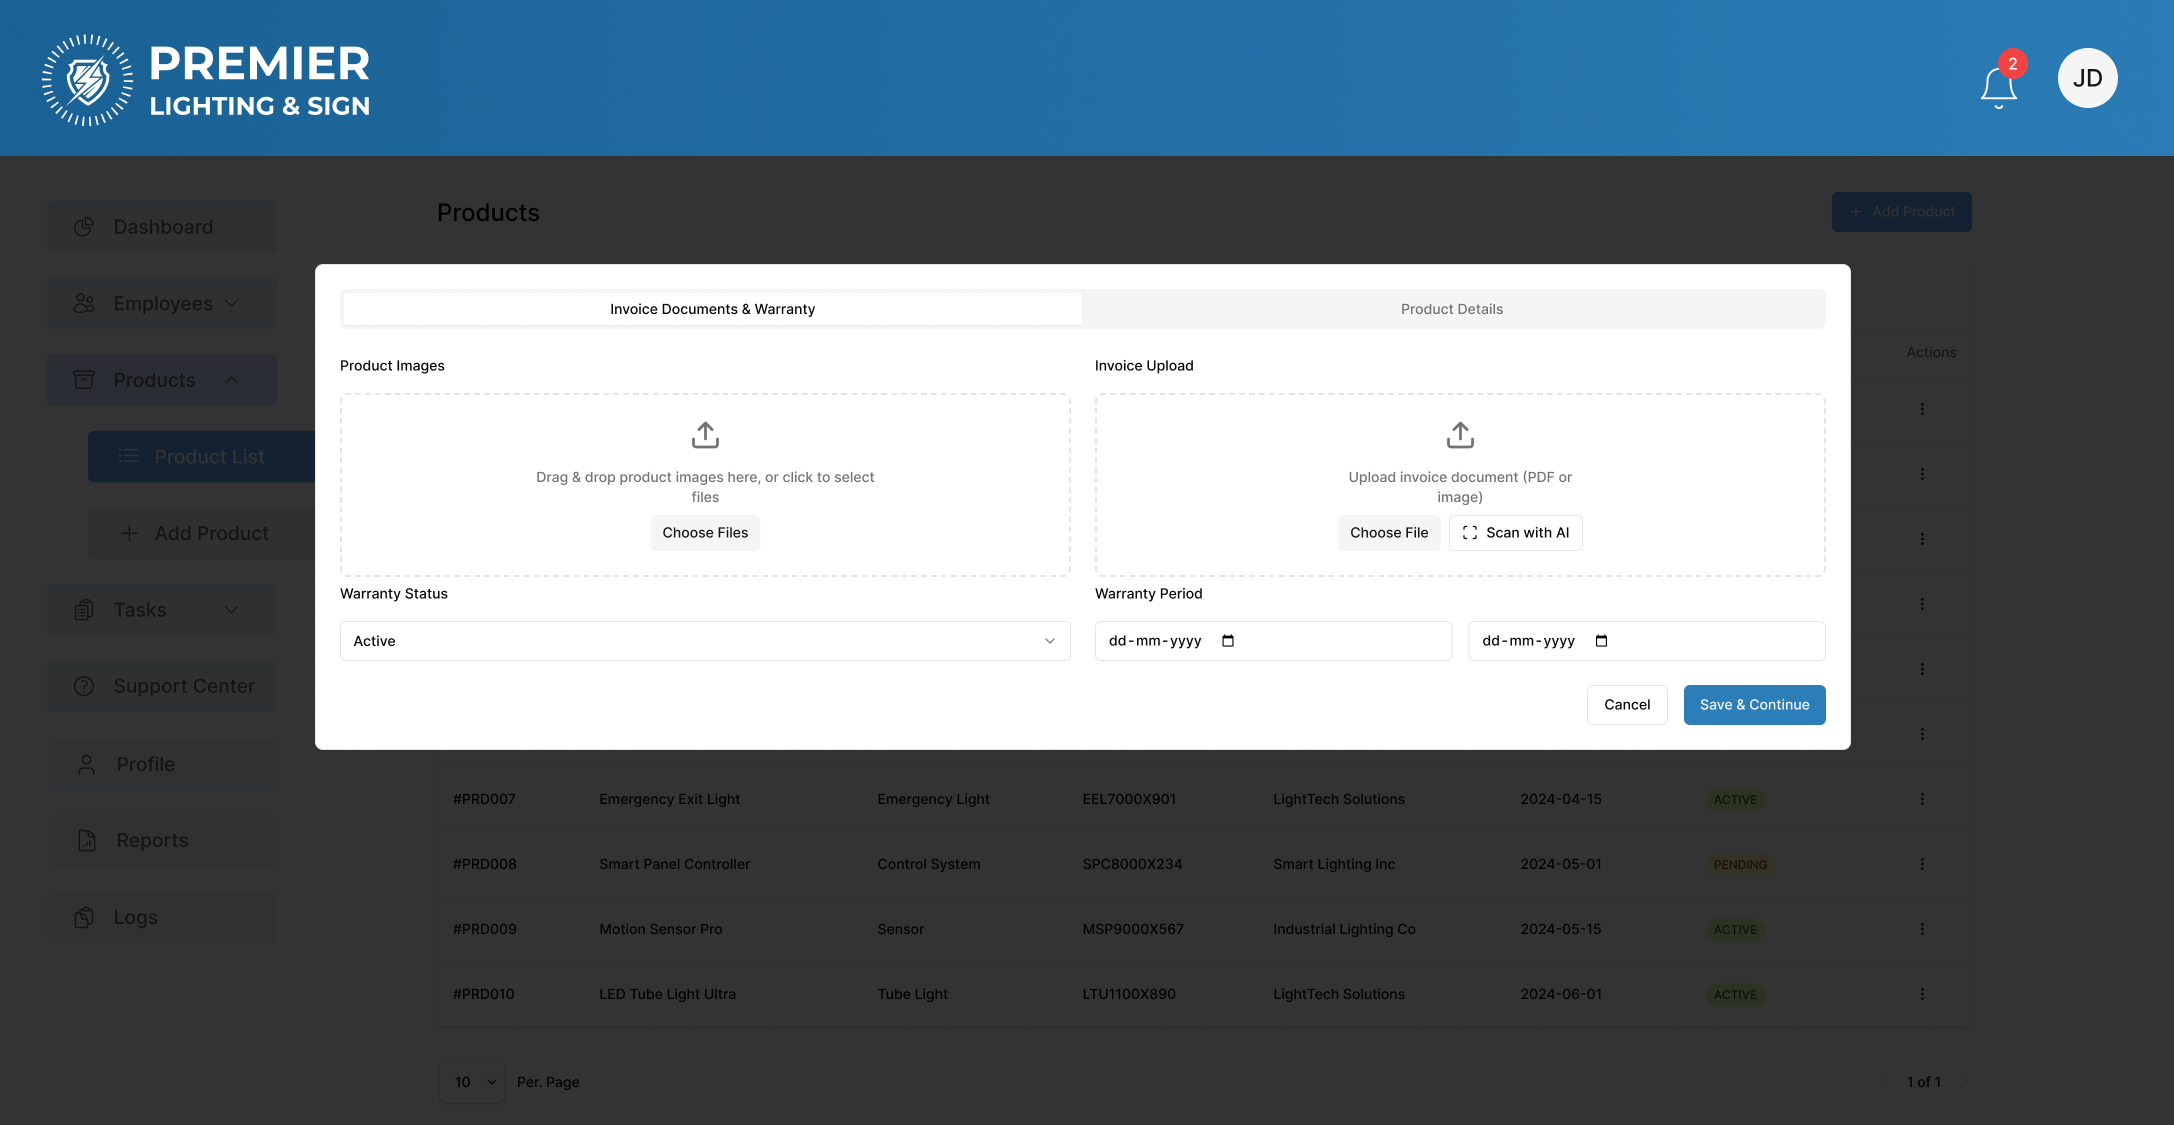This screenshot has width=2174, height=1125.
Task: Open calendar picker for warranty end date
Action: tap(1601, 641)
